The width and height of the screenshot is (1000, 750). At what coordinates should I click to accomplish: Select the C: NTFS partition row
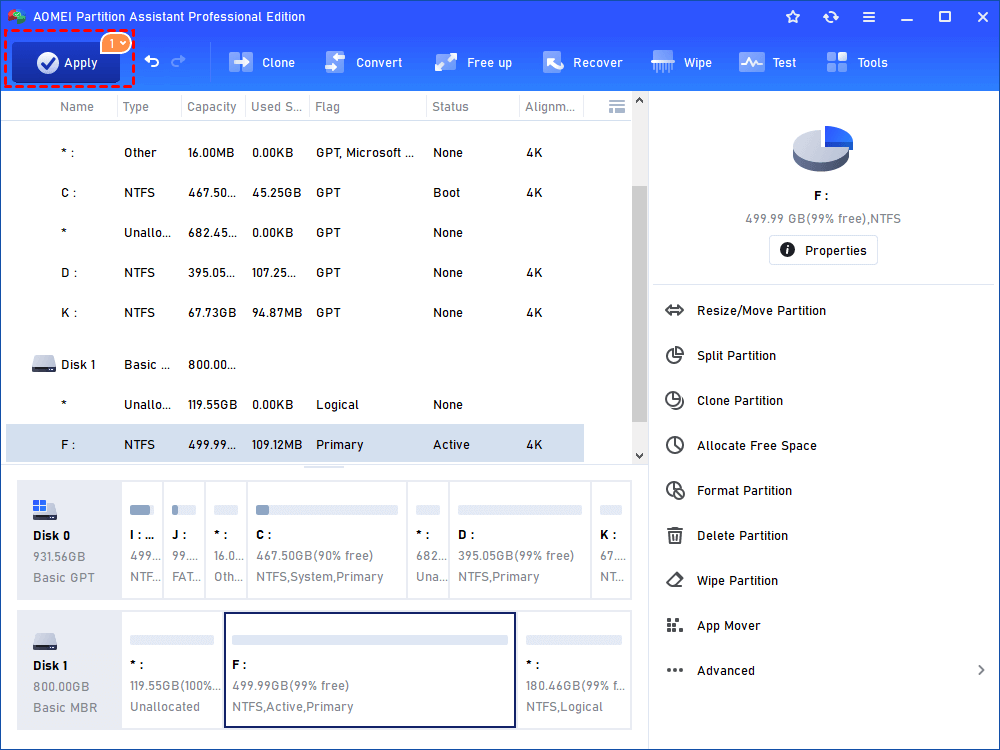[x=295, y=193]
